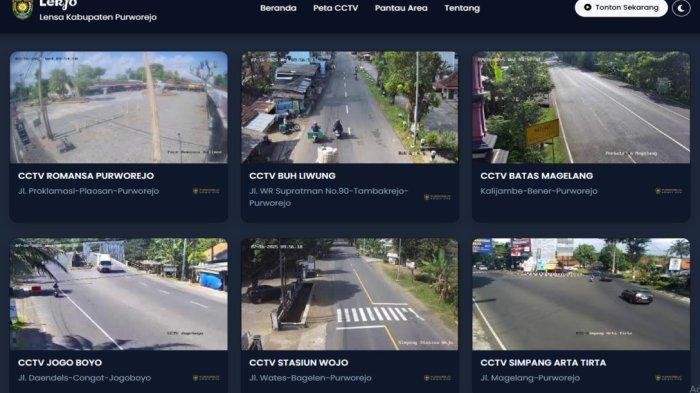Click the Lensa Kabupaten Purworejo subtitle

pyautogui.click(x=98, y=17)
